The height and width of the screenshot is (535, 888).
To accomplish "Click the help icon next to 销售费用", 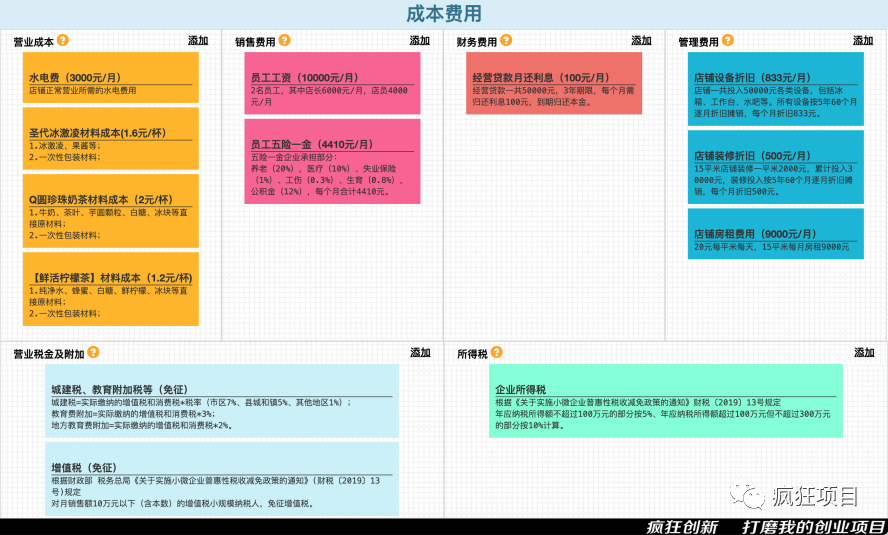I will coord(284,41).
